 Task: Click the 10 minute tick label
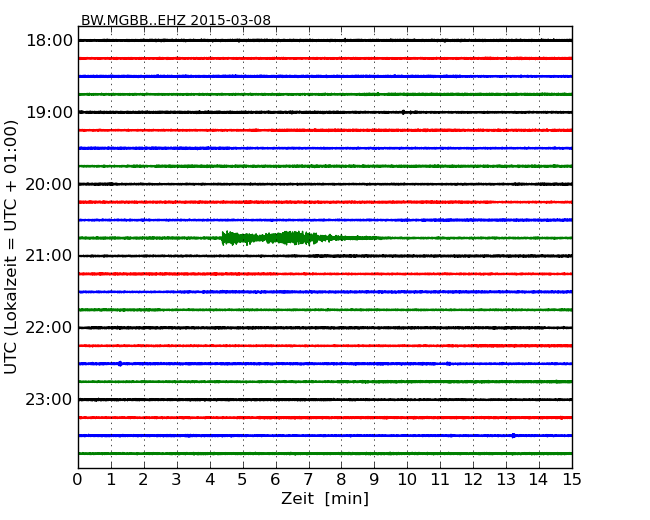(407, 480)
